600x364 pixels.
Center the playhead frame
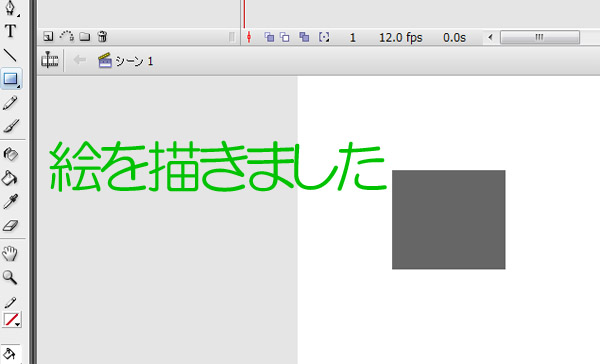click(249, 37)
